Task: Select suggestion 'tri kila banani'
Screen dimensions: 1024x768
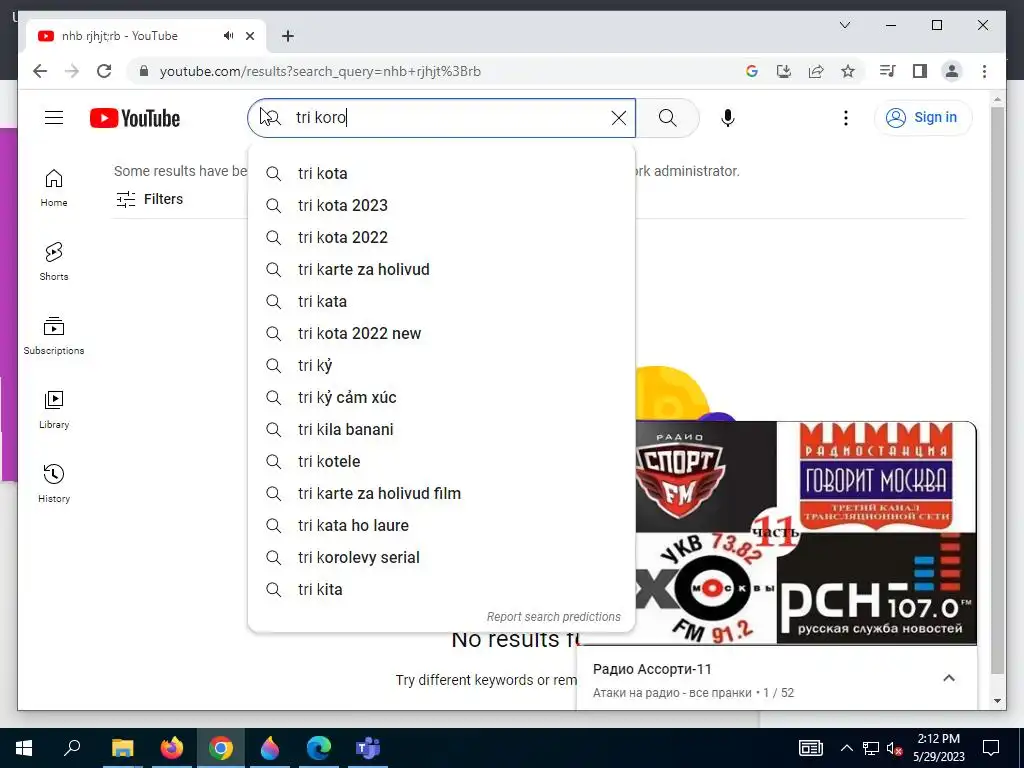Action: pos(441,430)
